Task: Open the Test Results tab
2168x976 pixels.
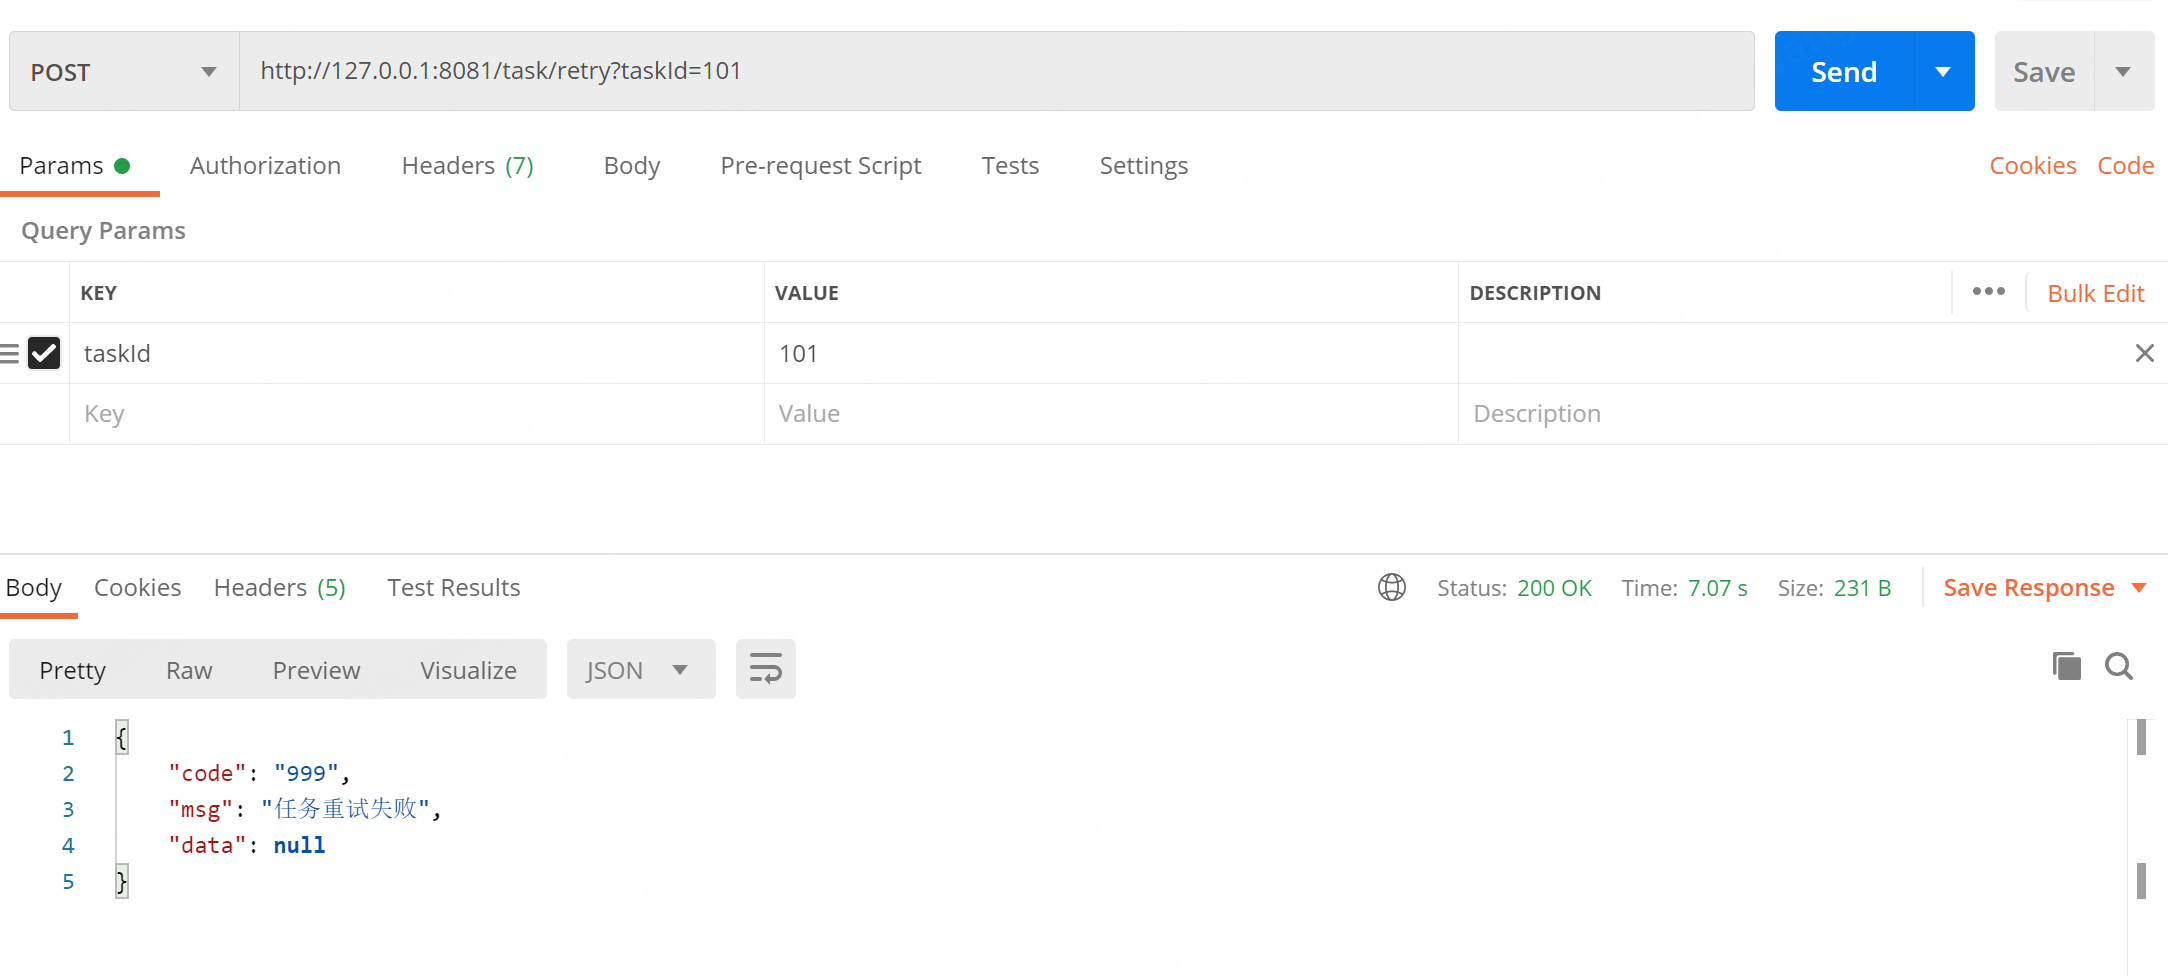Action: [454, 588]
